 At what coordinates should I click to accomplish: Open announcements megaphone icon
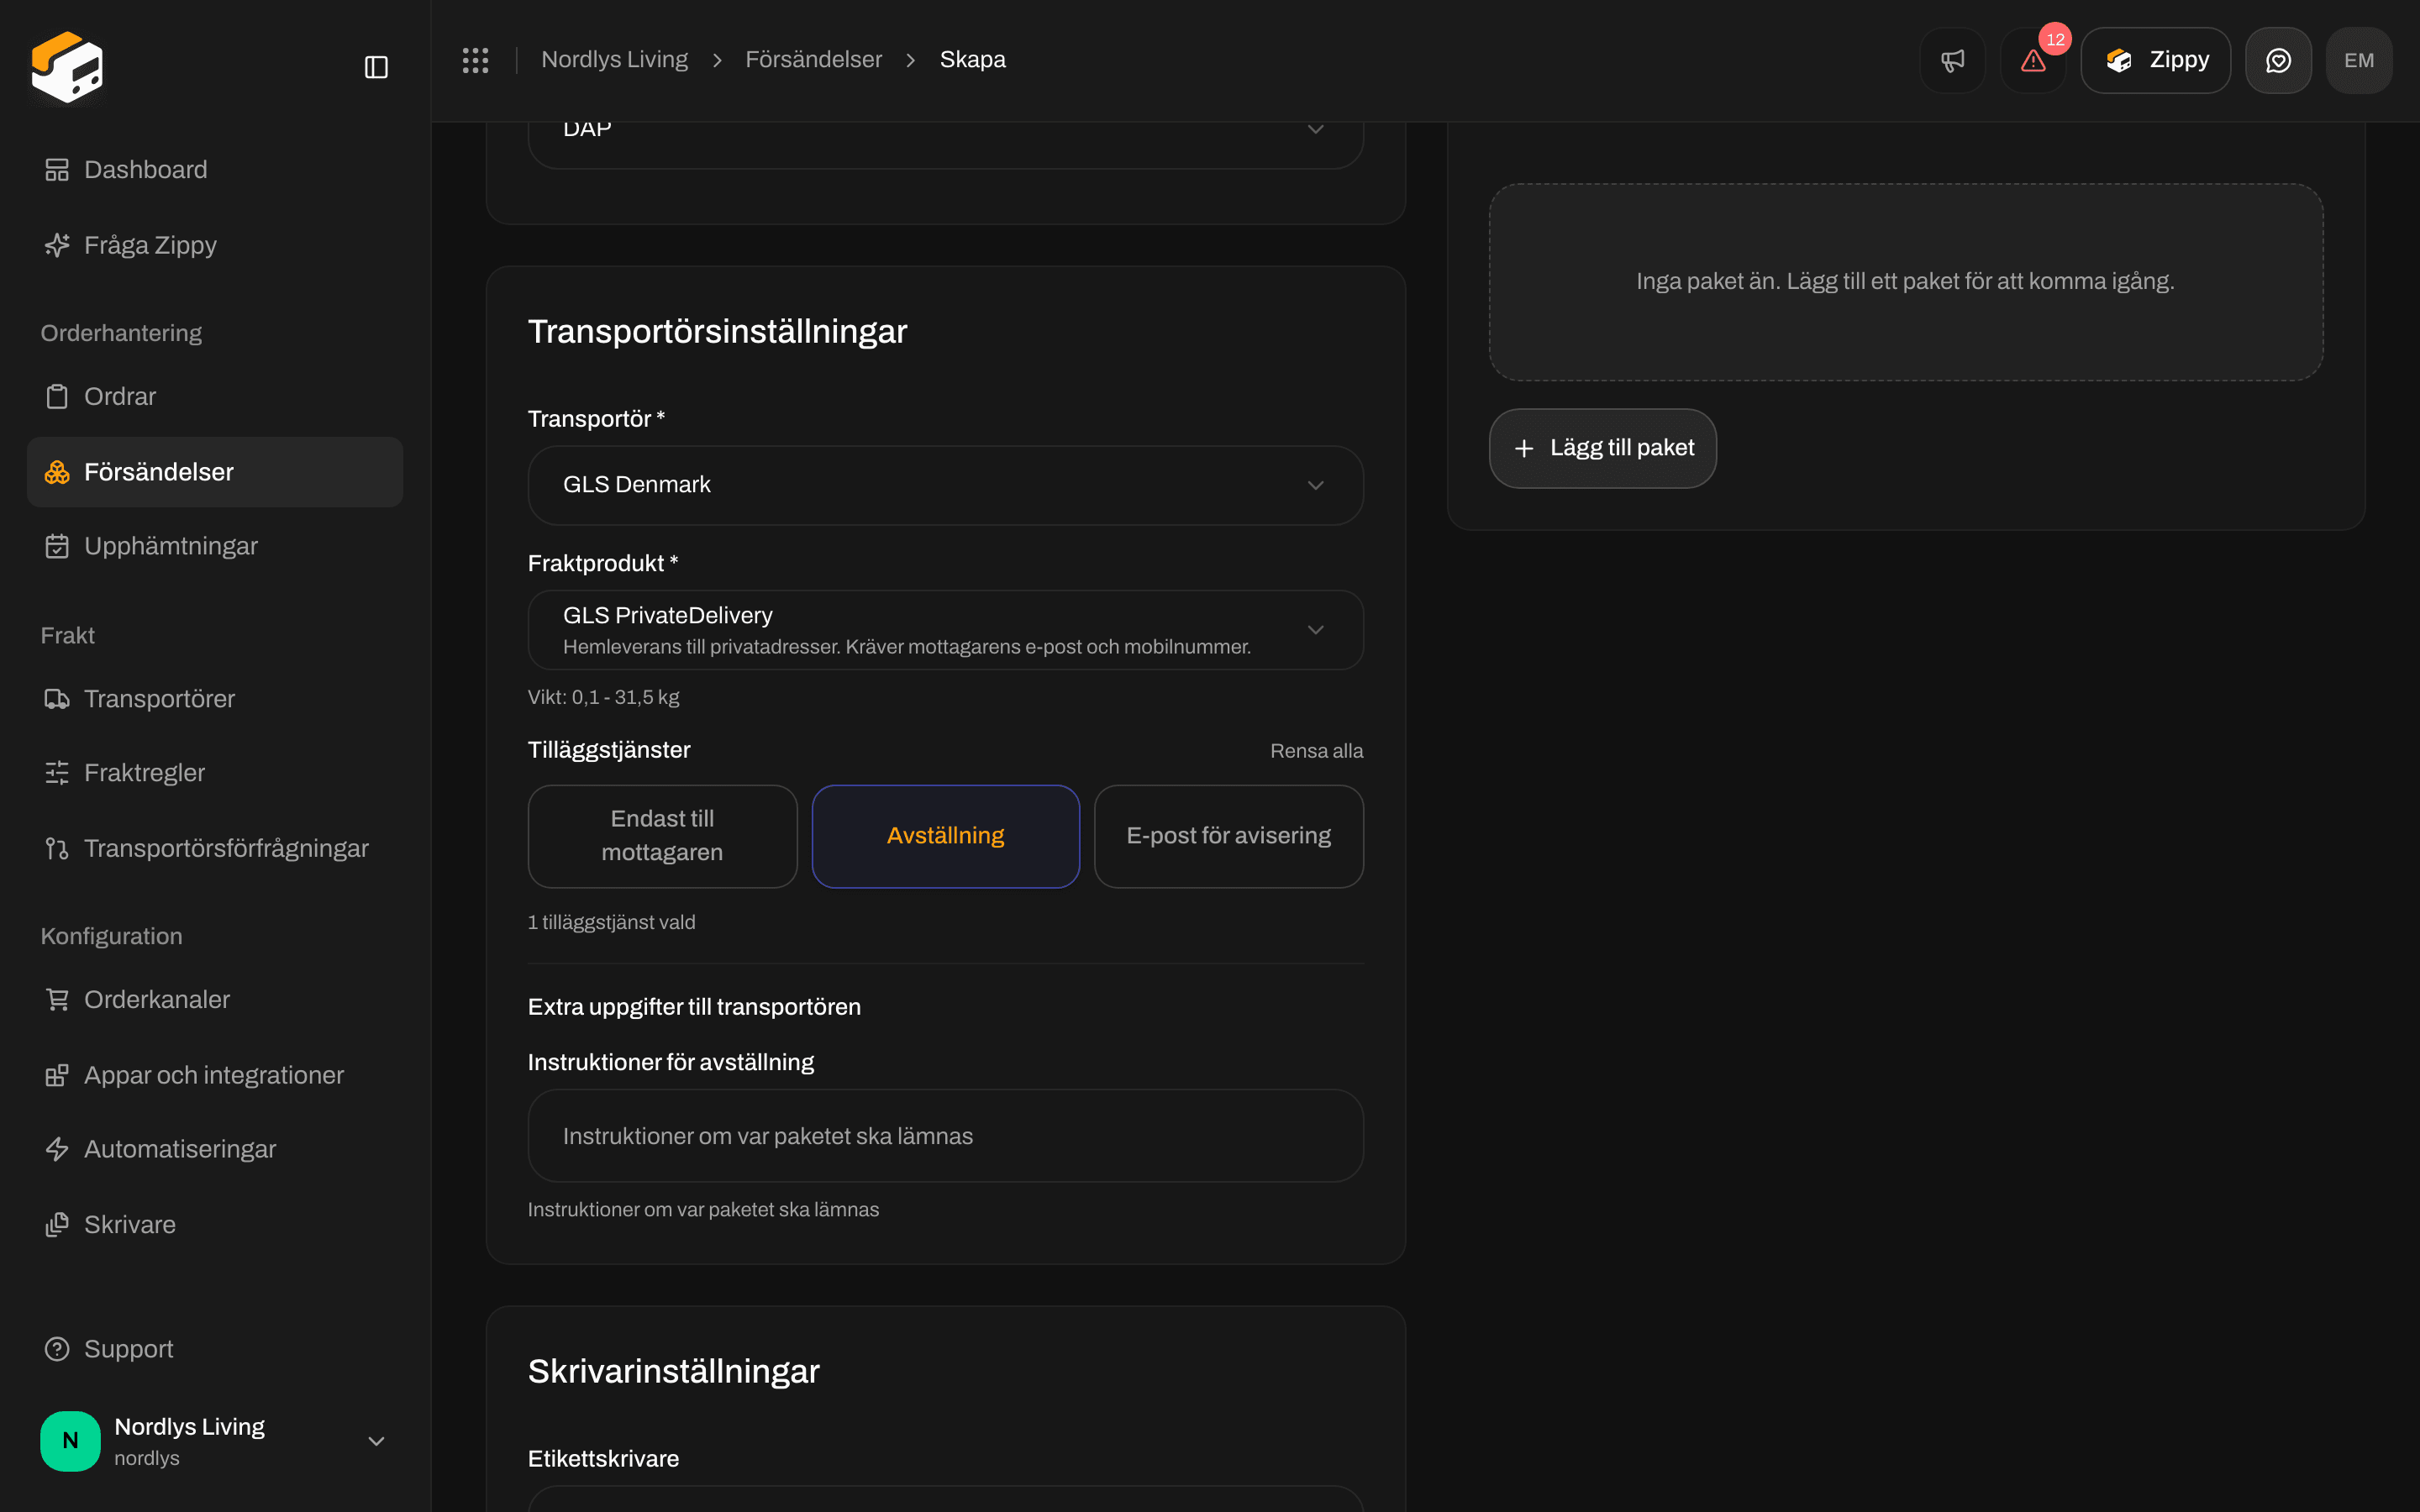(1952, 60)
